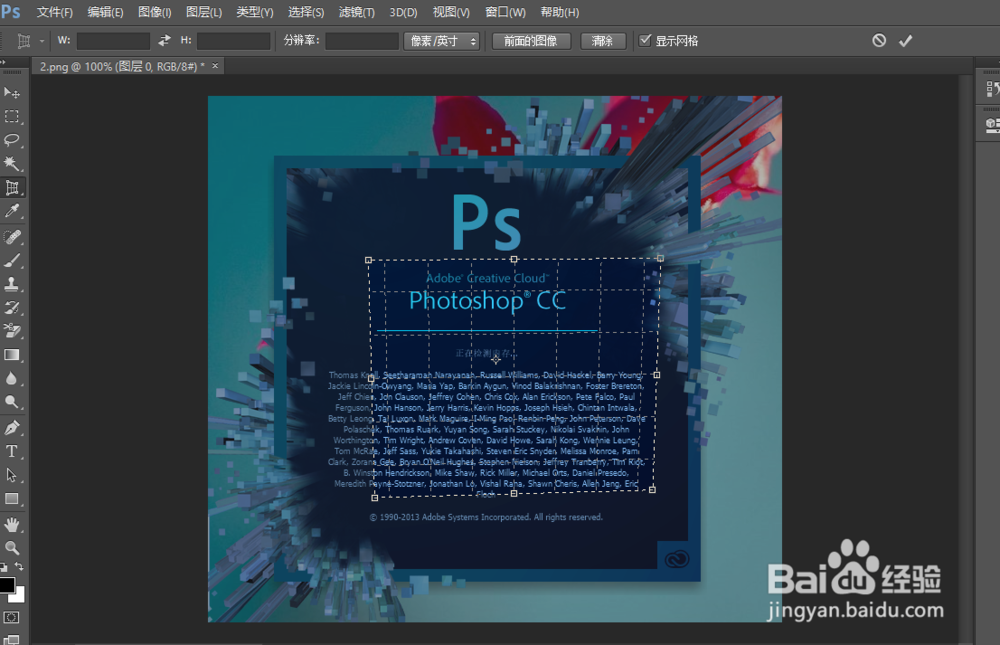Image resolution: width=1000 pixels, height=645 pixels.
Task: Open the 编辑(E) menu
Action: tap(105, 12)
